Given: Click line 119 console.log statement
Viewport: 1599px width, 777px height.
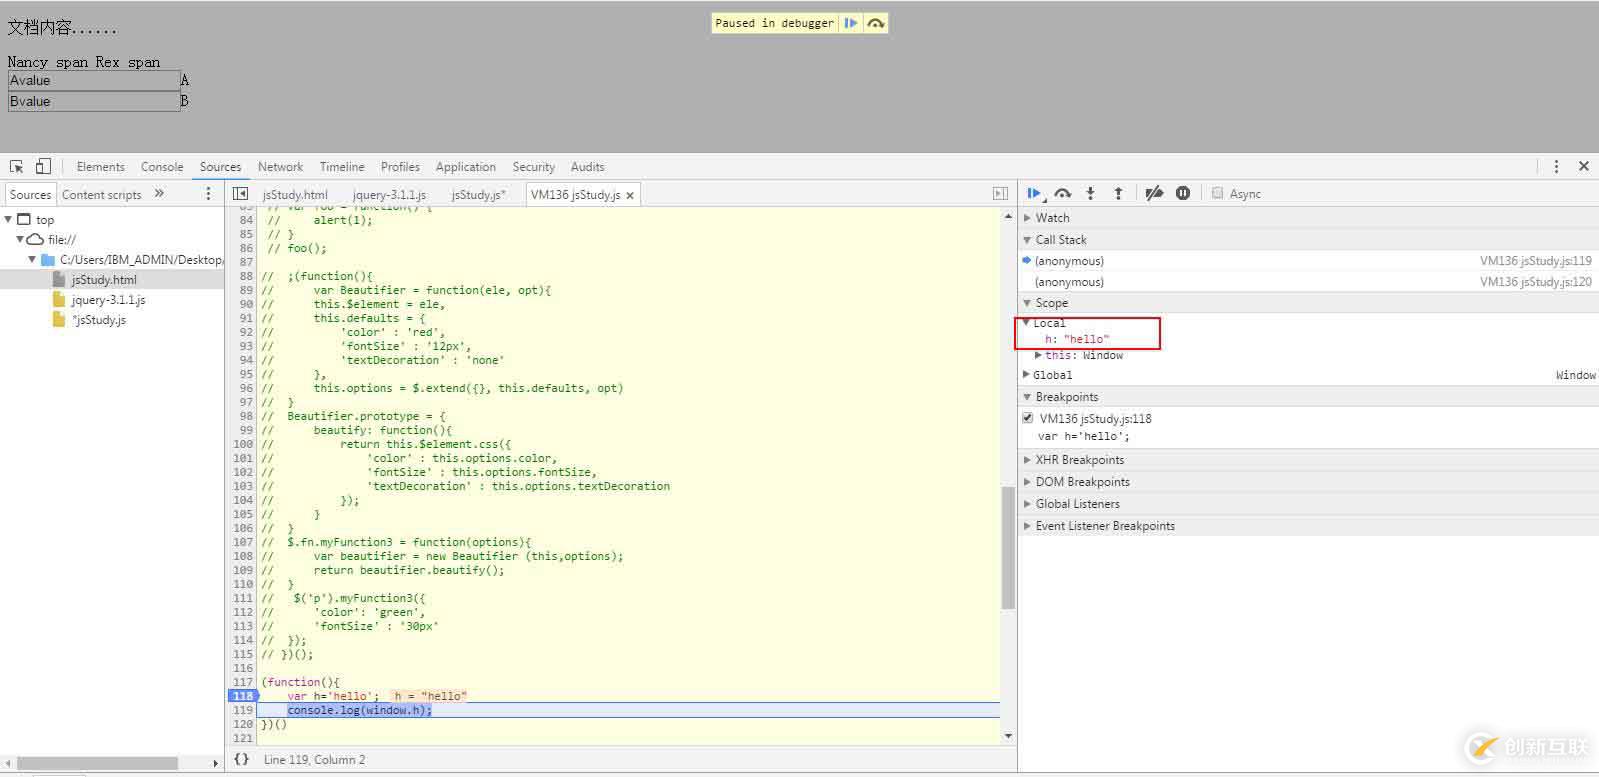Looking at the screenshot, I should click(x=360, y=710).
